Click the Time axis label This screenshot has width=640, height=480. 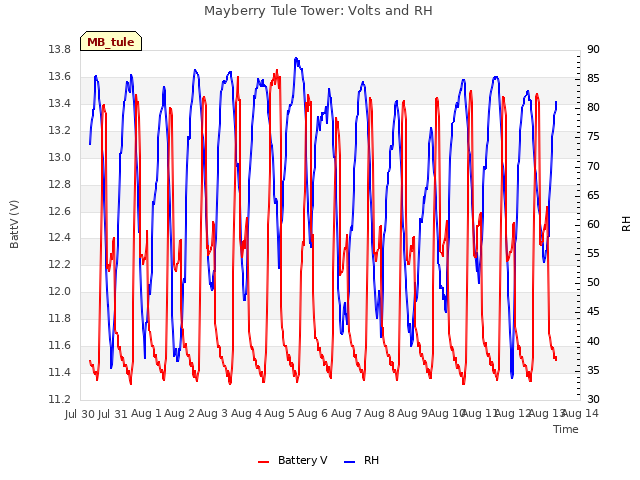[566, 429]
